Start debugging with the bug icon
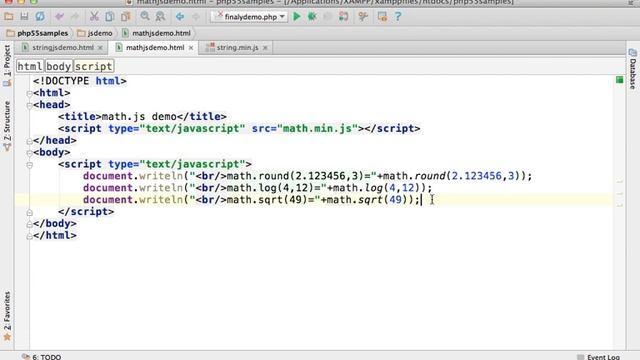Screen dimensions: 640x360 click(312, 17)
